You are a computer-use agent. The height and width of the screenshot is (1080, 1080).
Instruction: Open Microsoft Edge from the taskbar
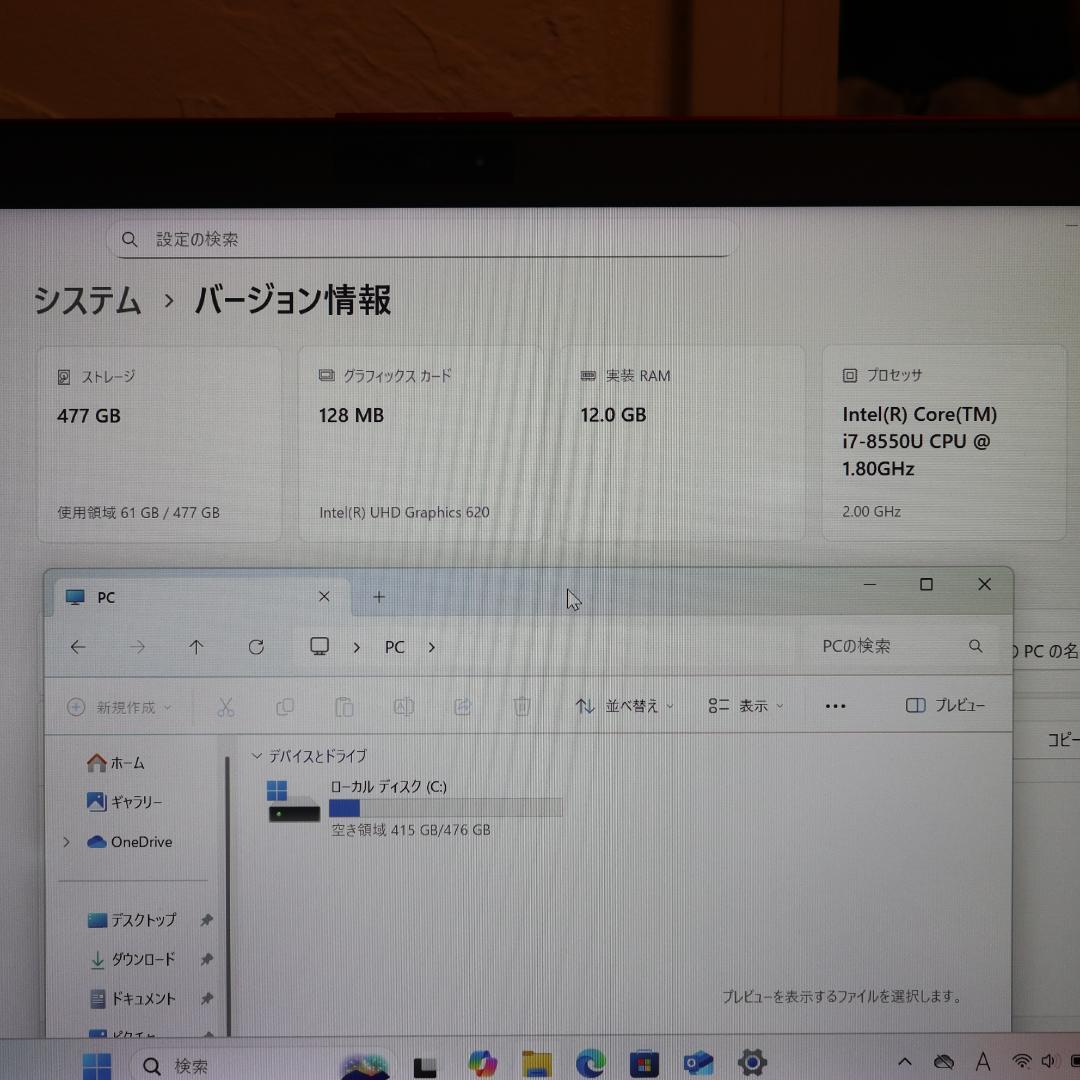[590, 1063]
